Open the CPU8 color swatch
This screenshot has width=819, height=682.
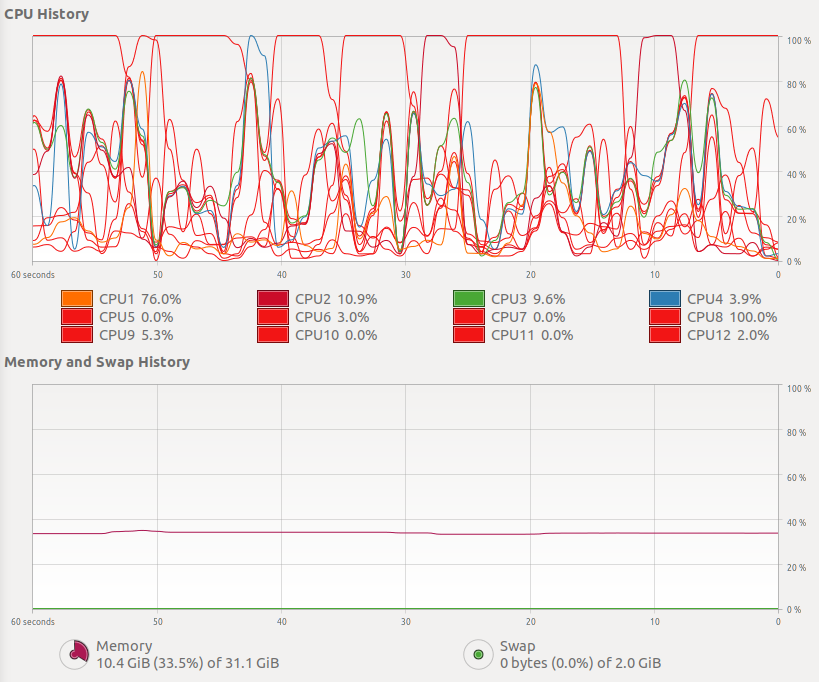(x=665, y=317)
